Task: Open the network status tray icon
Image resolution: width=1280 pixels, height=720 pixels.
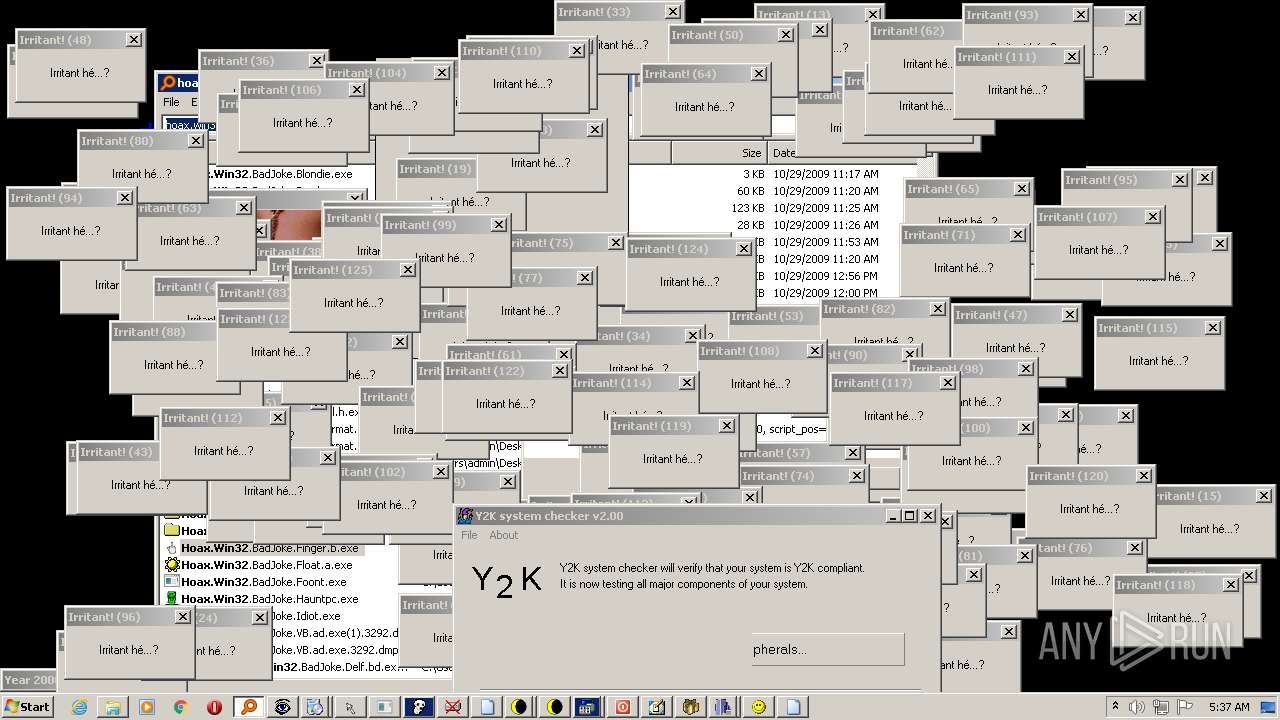Action: click(1161, 706)
